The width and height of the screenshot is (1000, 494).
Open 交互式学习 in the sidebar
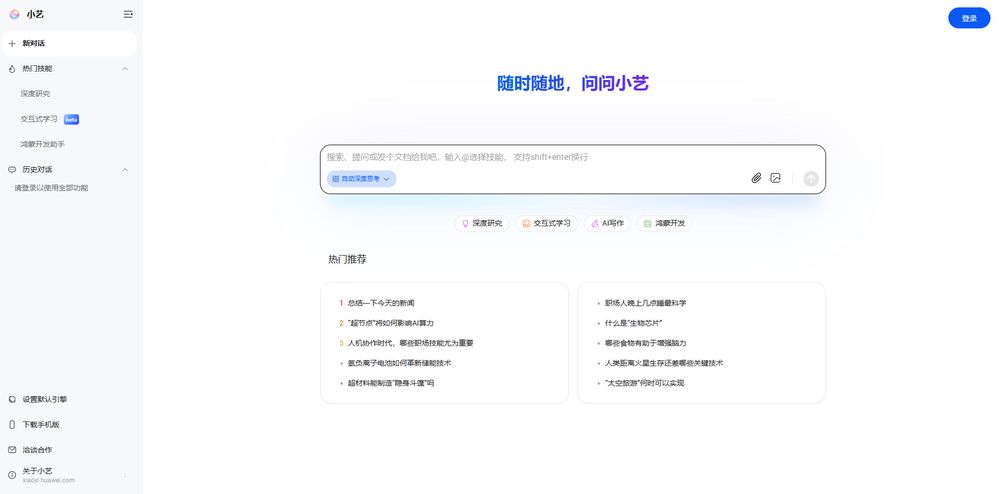click(x=39, y=119)
